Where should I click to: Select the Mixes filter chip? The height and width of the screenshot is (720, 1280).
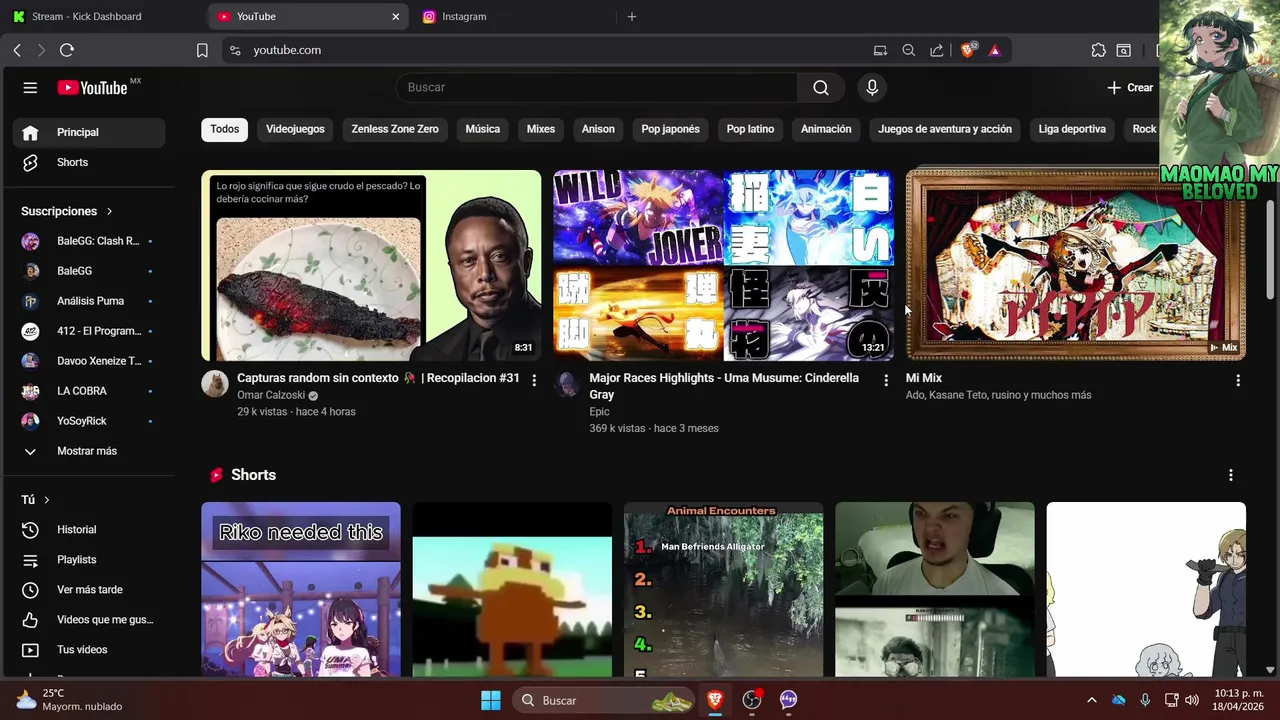pyautogui.click(x=541, y=129)
